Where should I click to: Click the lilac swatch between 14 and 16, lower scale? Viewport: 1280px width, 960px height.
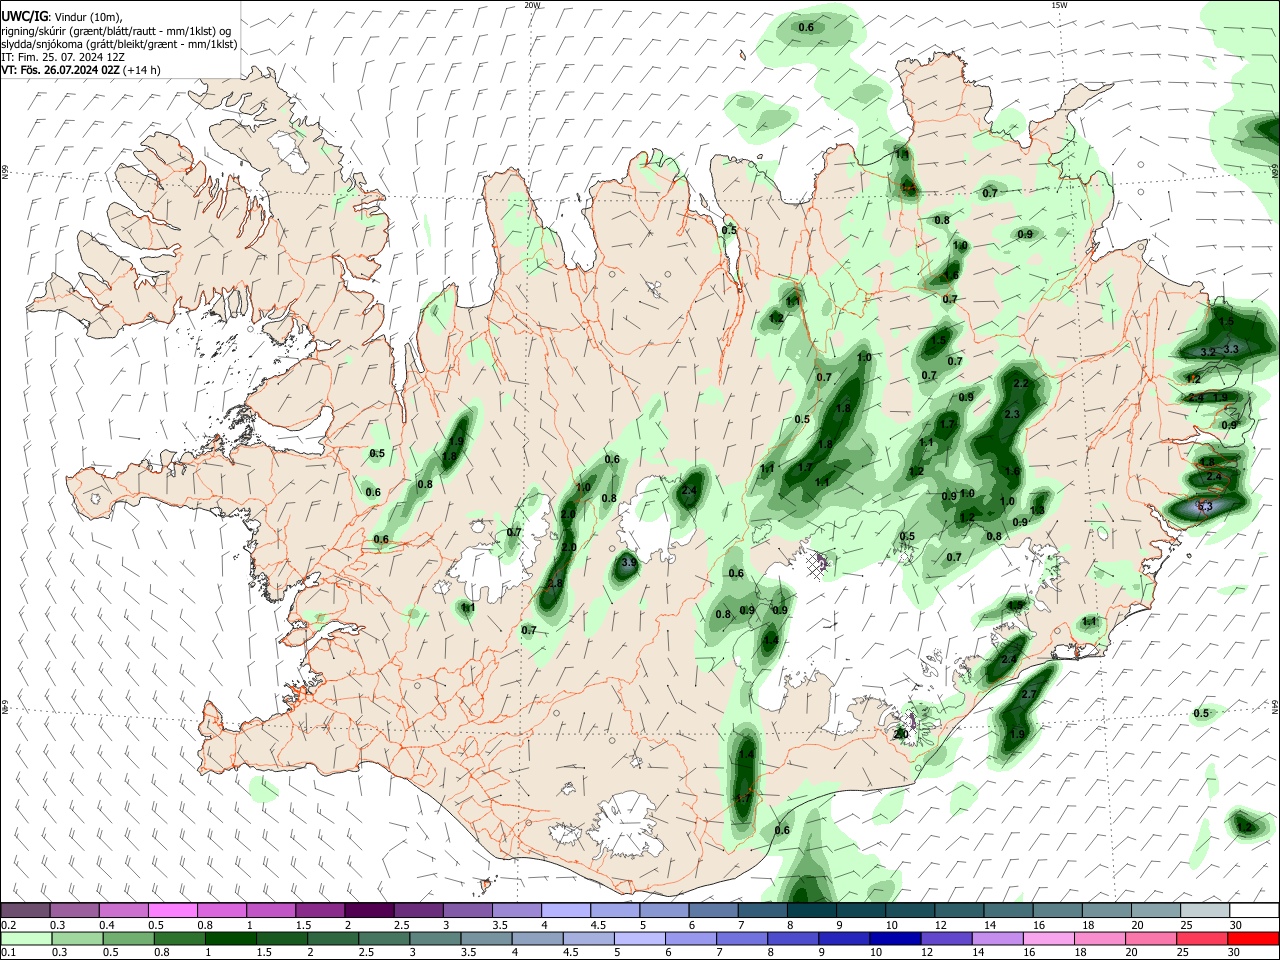point(997,938)
